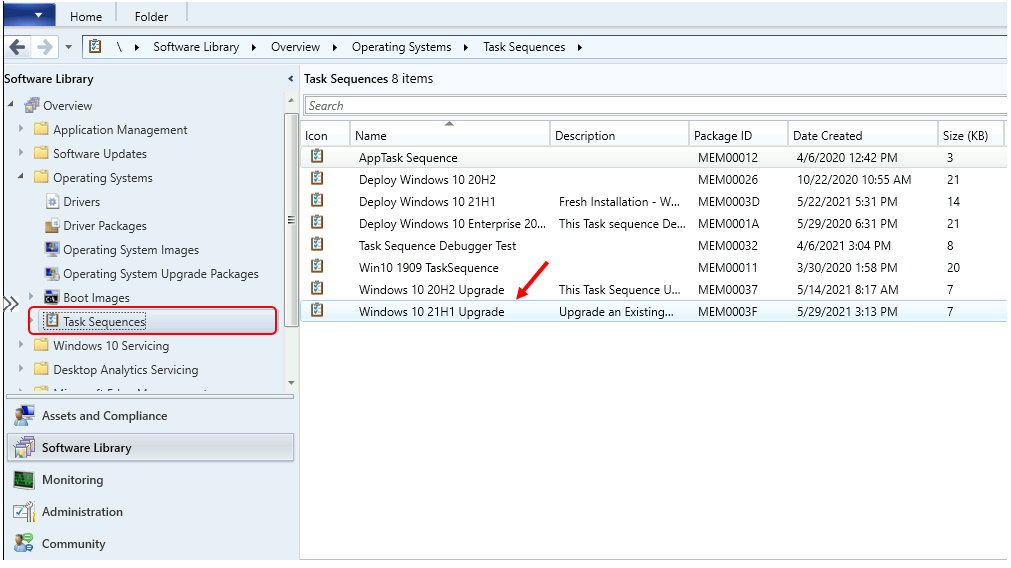Viewport: 1011px width, 568px height.
Task: Sort by the Date Created column
Action: click(x=863, y=135)
